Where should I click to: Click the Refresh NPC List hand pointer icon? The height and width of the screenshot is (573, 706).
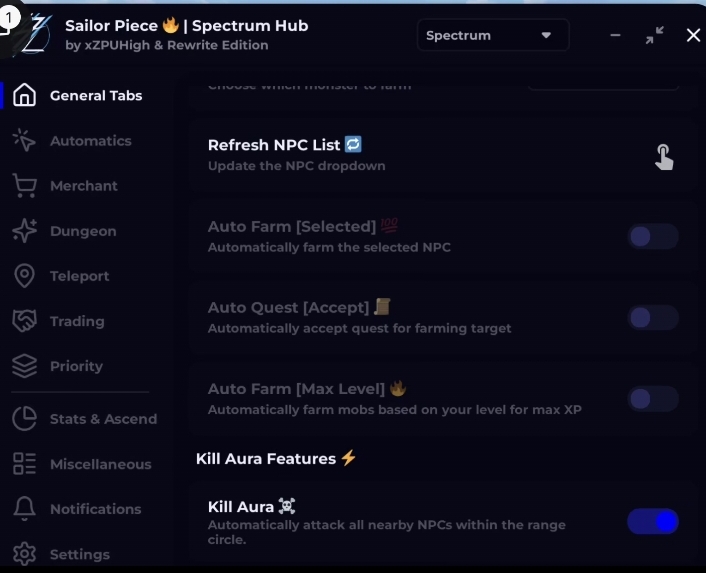click(x=664, y=156)
